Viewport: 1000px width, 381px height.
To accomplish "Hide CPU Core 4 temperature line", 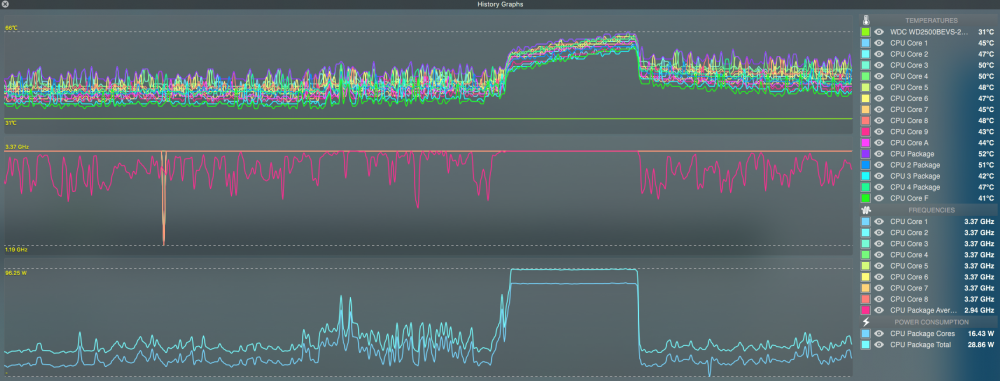I will (879, 76).
